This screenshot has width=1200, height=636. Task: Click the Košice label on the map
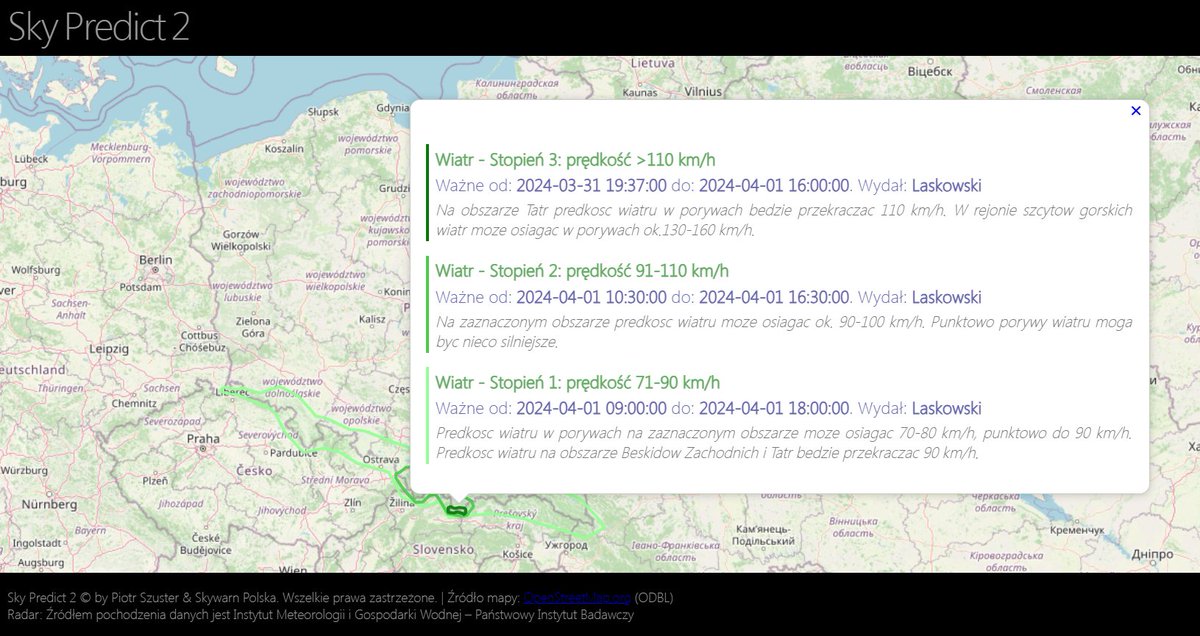click(518, 553)
